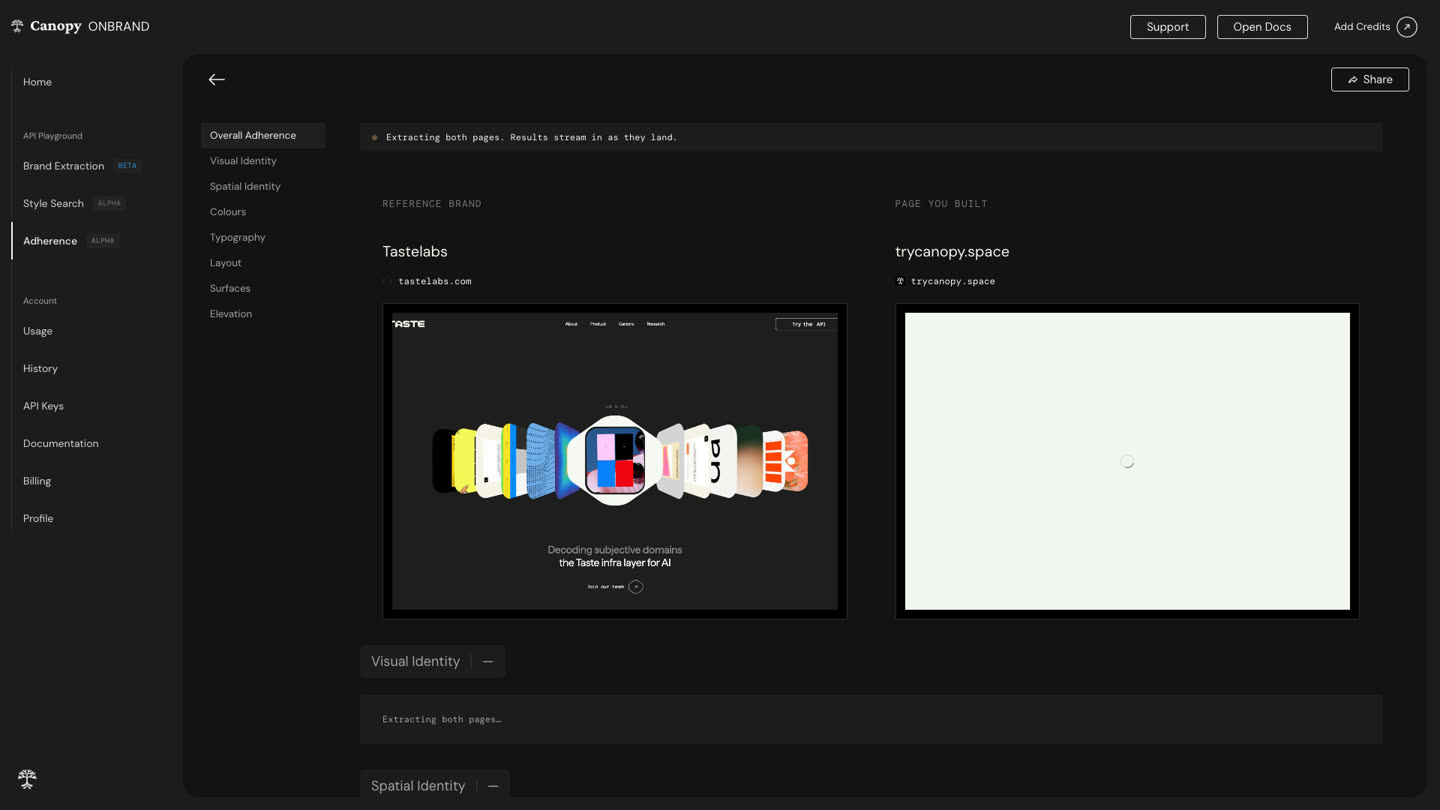The height and width of the screenshot is (810, 1440).
Task: Open the tastelabs.com reference link
Action: [x=435, y=281]
